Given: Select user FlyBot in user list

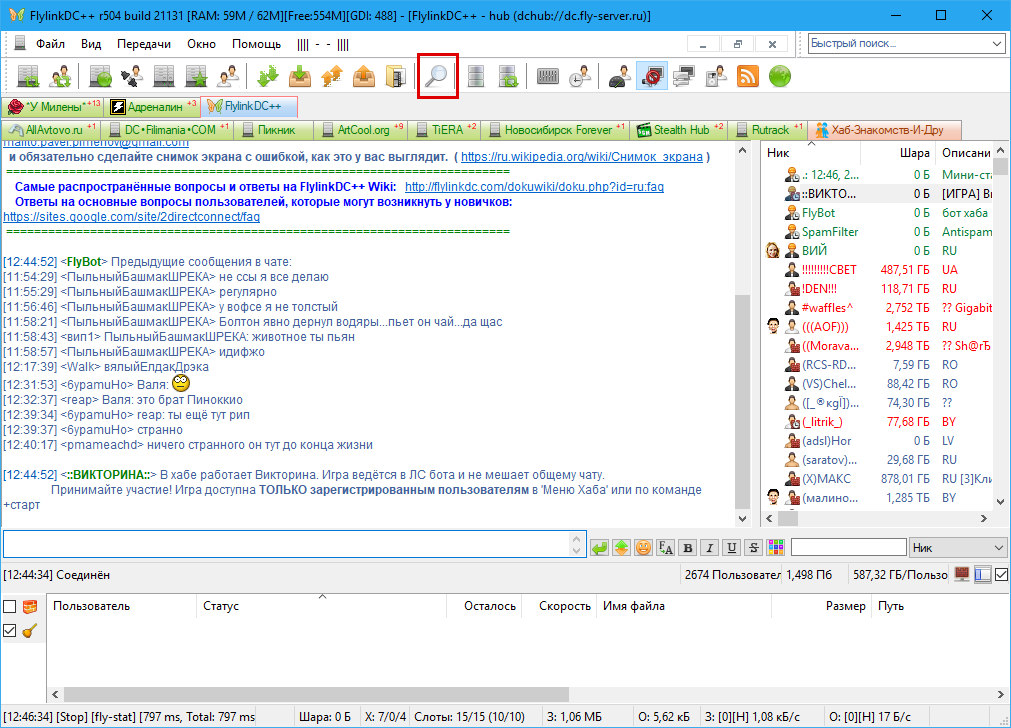Looking at the screenshot, I should coord(818,213).
